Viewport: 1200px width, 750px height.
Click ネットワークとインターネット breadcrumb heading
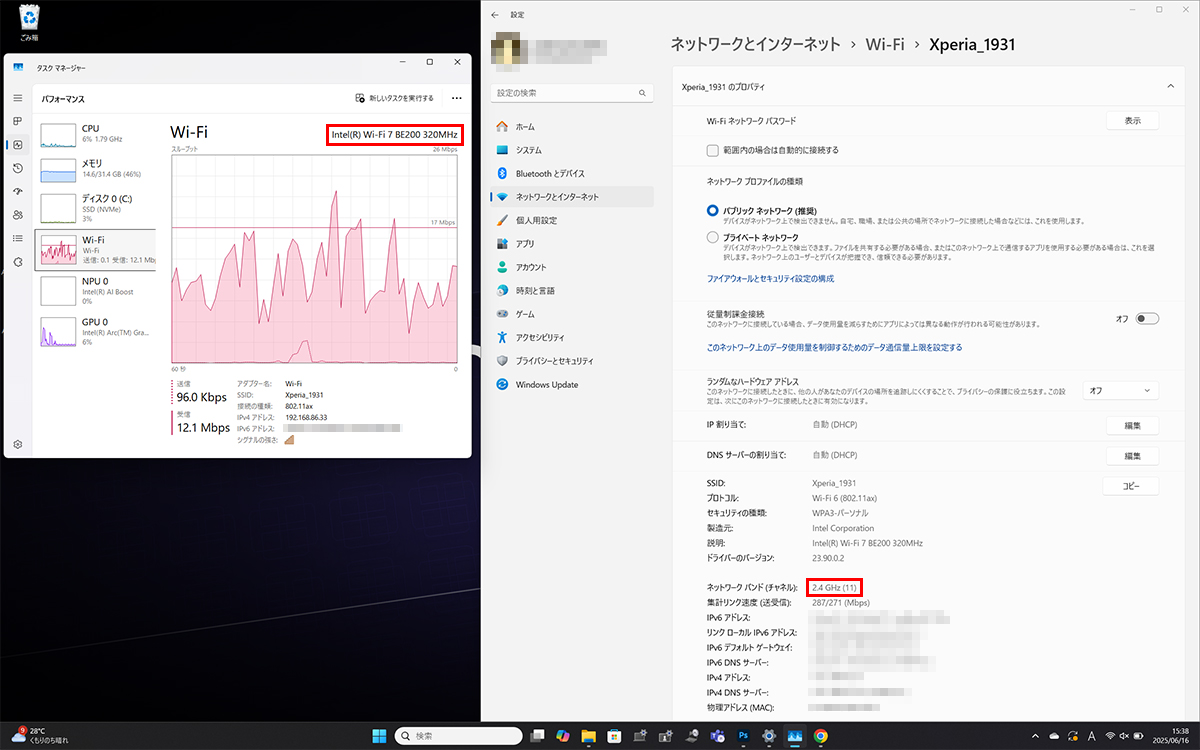pos(755,44)
